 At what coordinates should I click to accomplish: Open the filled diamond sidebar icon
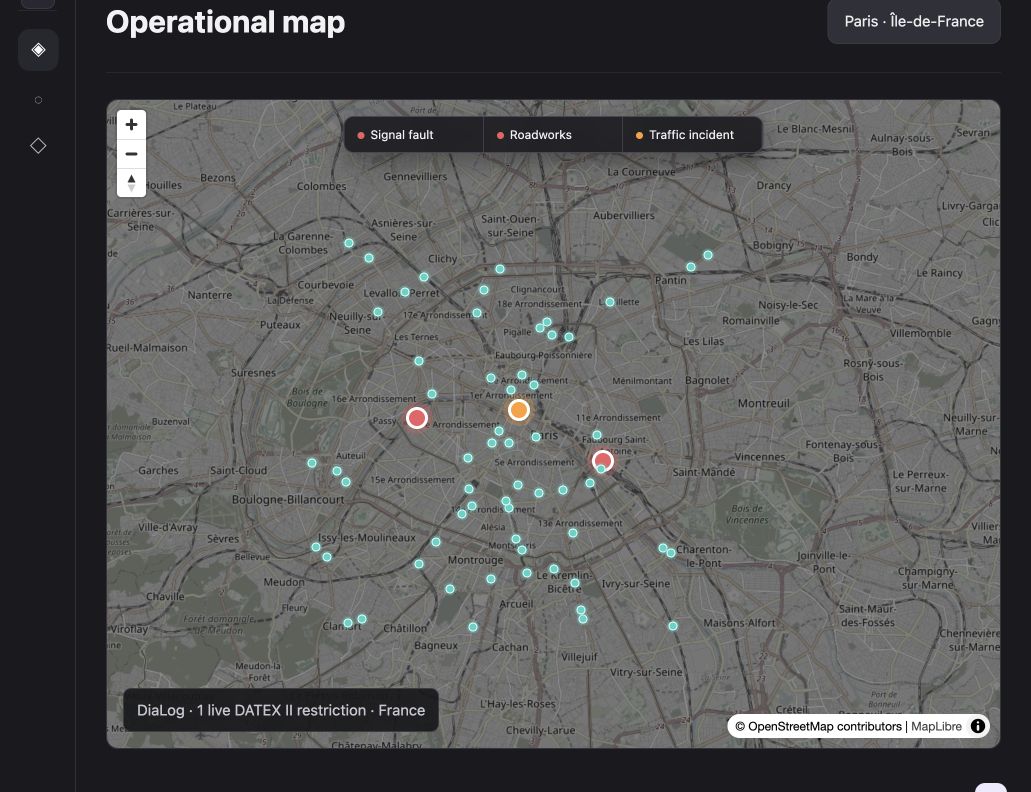pyautogui.click(x=38, y=50)
